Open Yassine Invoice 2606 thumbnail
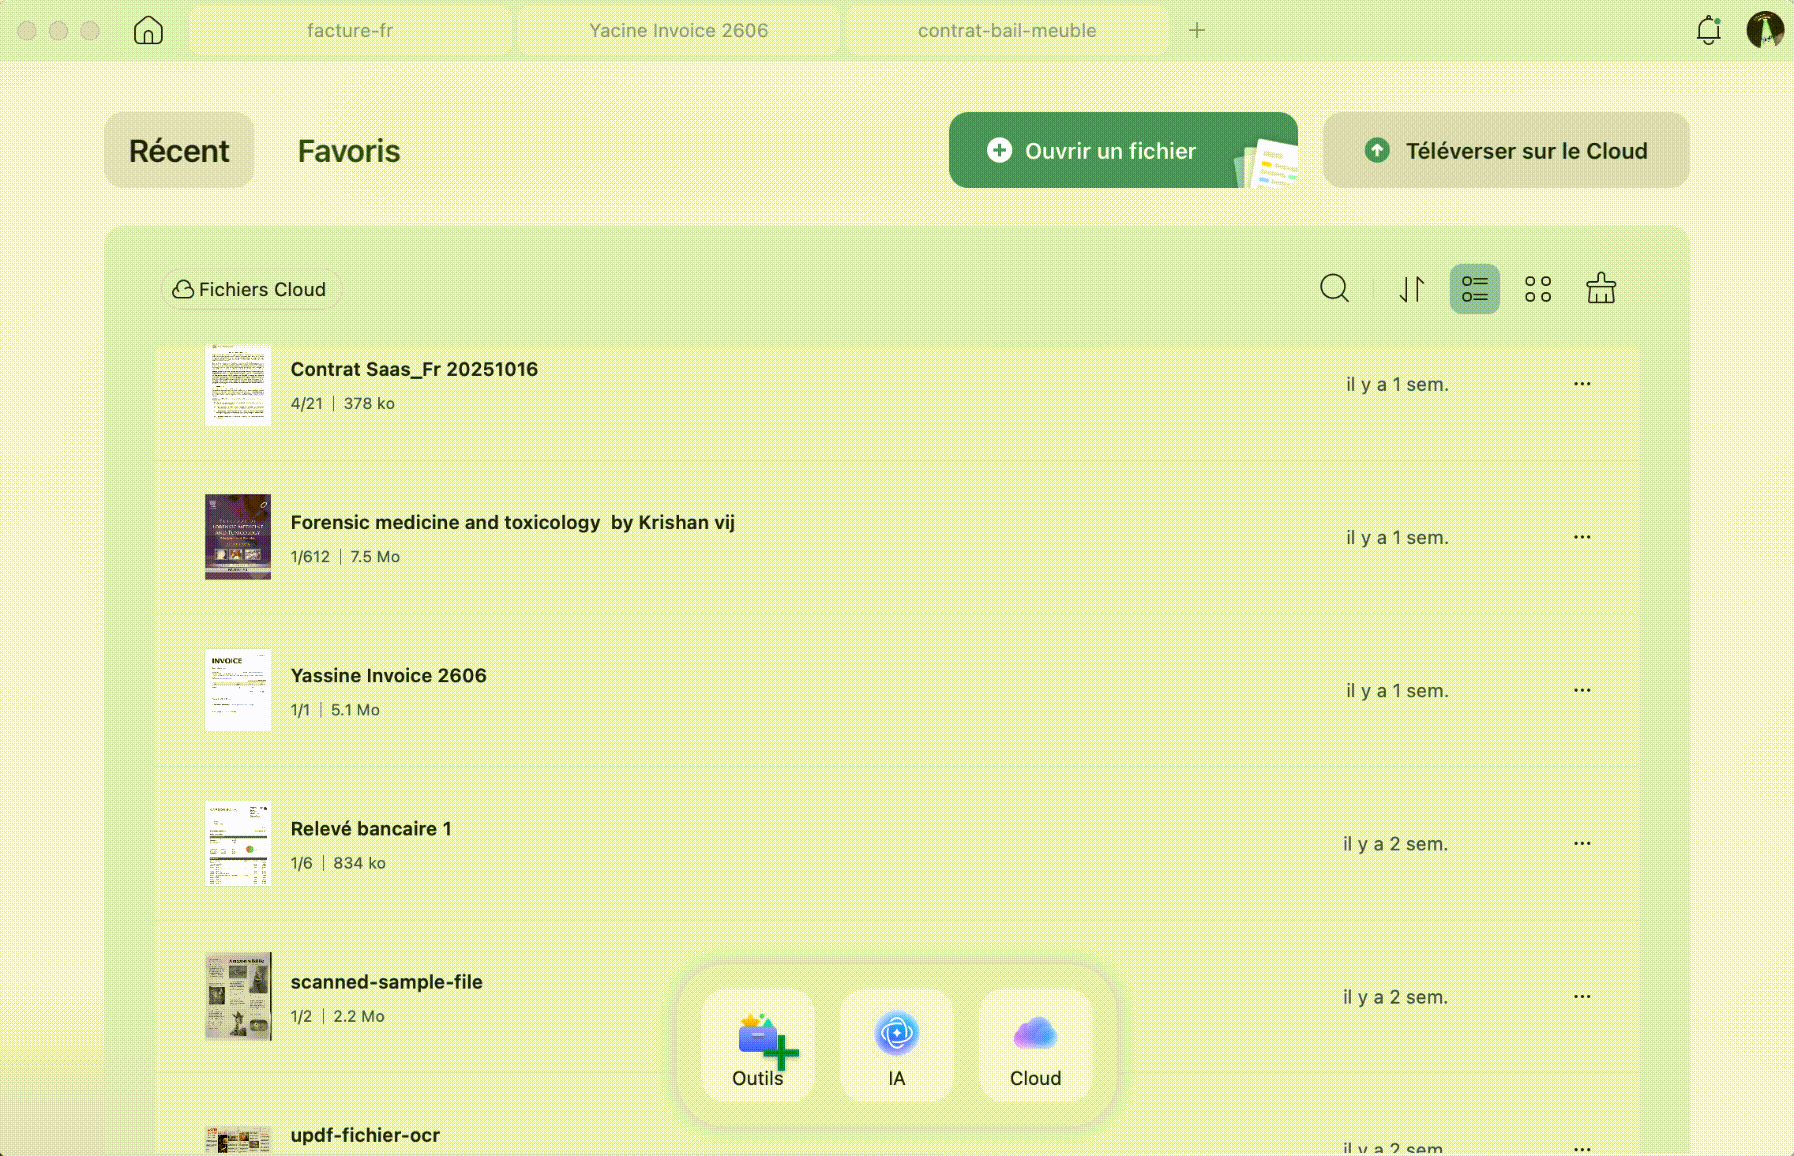The height and width of the screenshot is (1156, 1794). (238, 690)
